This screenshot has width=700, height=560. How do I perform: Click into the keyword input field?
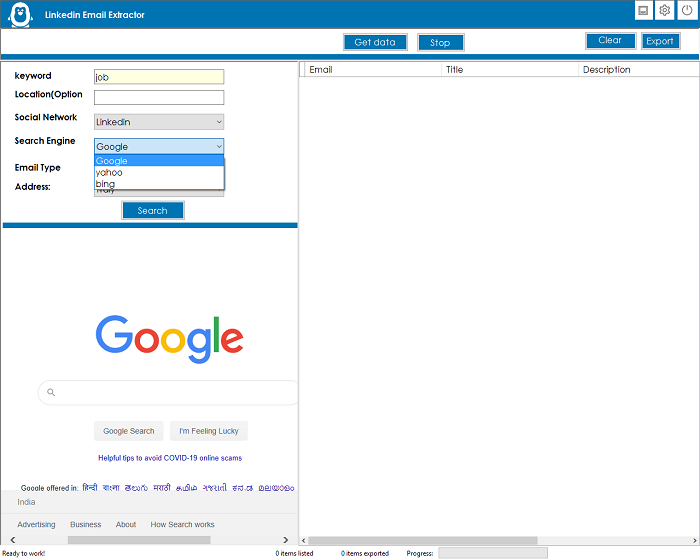(158, 77)
